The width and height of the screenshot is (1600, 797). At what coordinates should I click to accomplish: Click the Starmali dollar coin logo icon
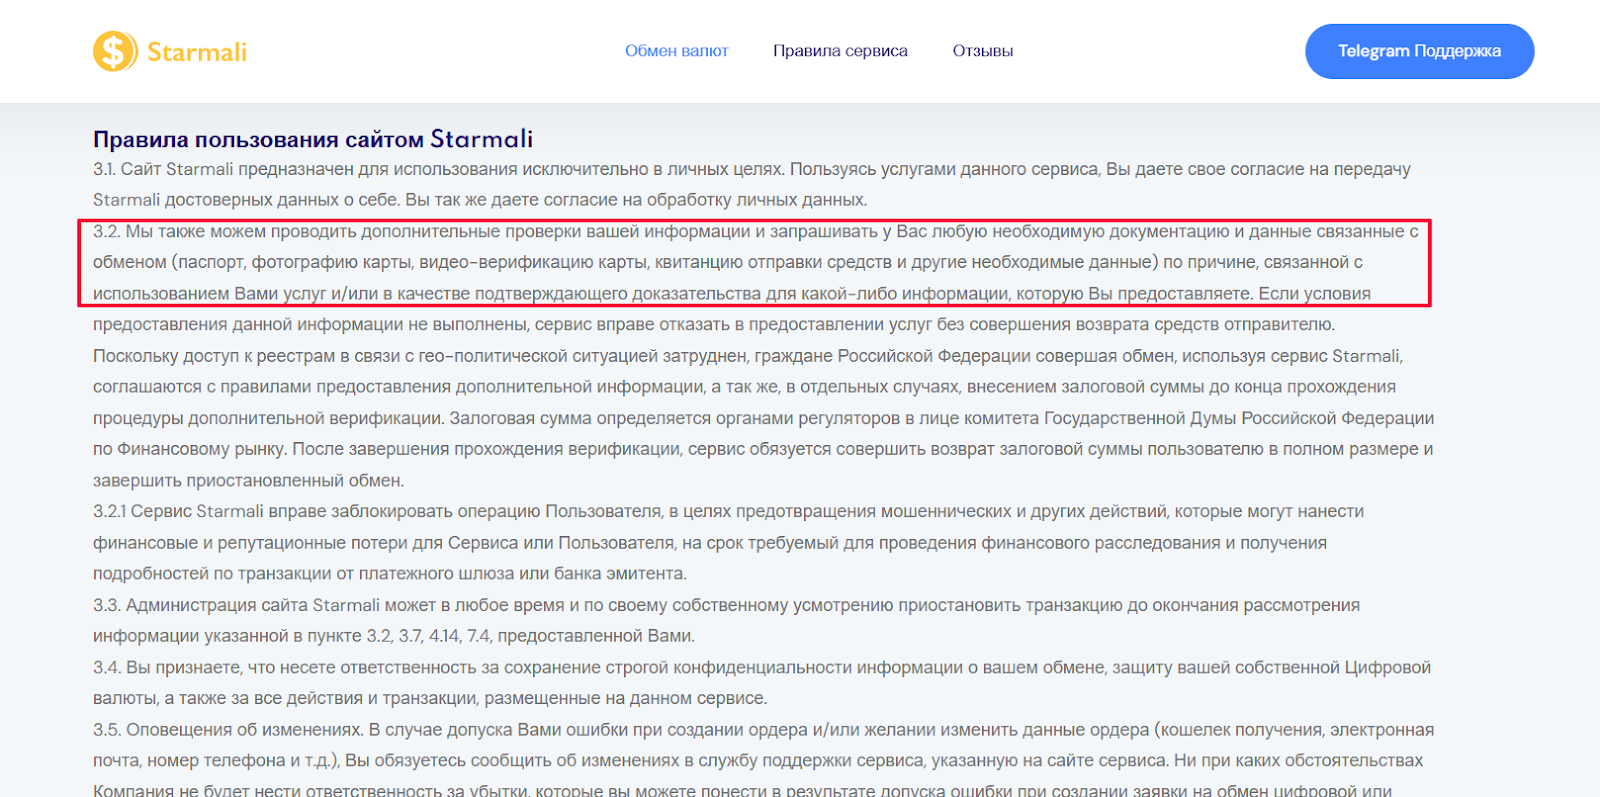115,51
